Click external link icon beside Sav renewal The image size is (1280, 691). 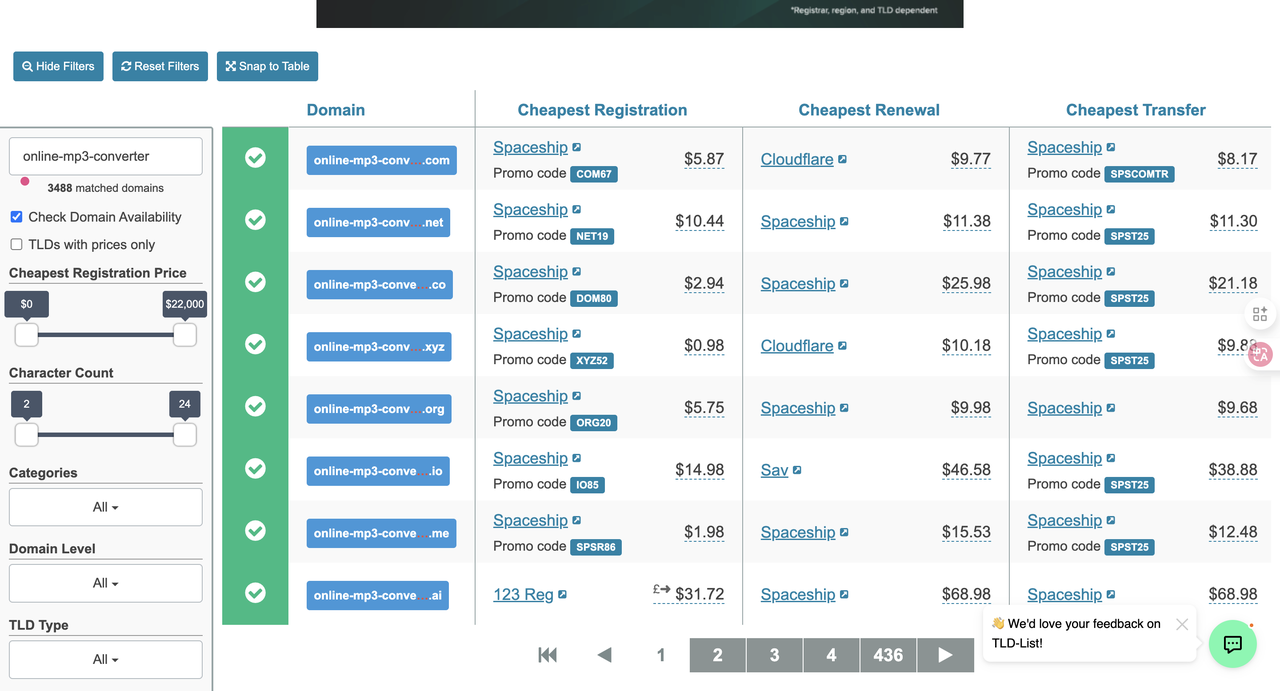pyautogui.click(x=797, y=470)
